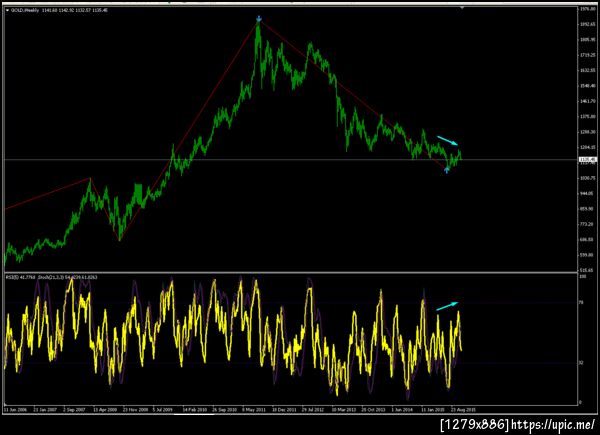Click the 1 Jun 2014 date label
Viewport: 600px width, 435px height.
[x=402, y=410]
